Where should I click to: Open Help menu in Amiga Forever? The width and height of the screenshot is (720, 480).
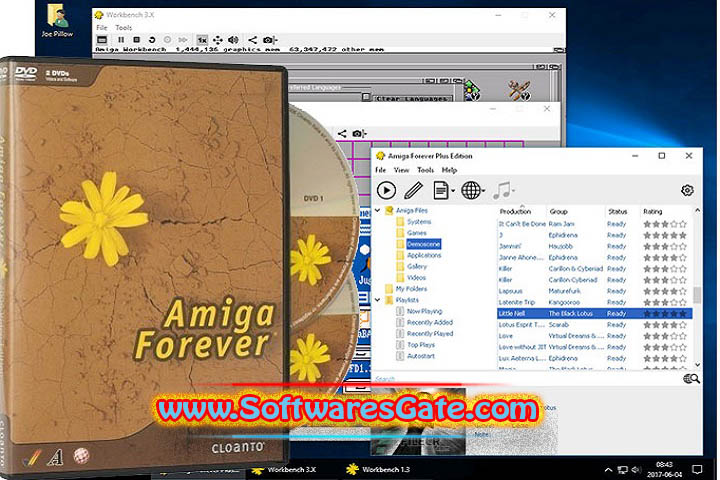tap(450, 170)
